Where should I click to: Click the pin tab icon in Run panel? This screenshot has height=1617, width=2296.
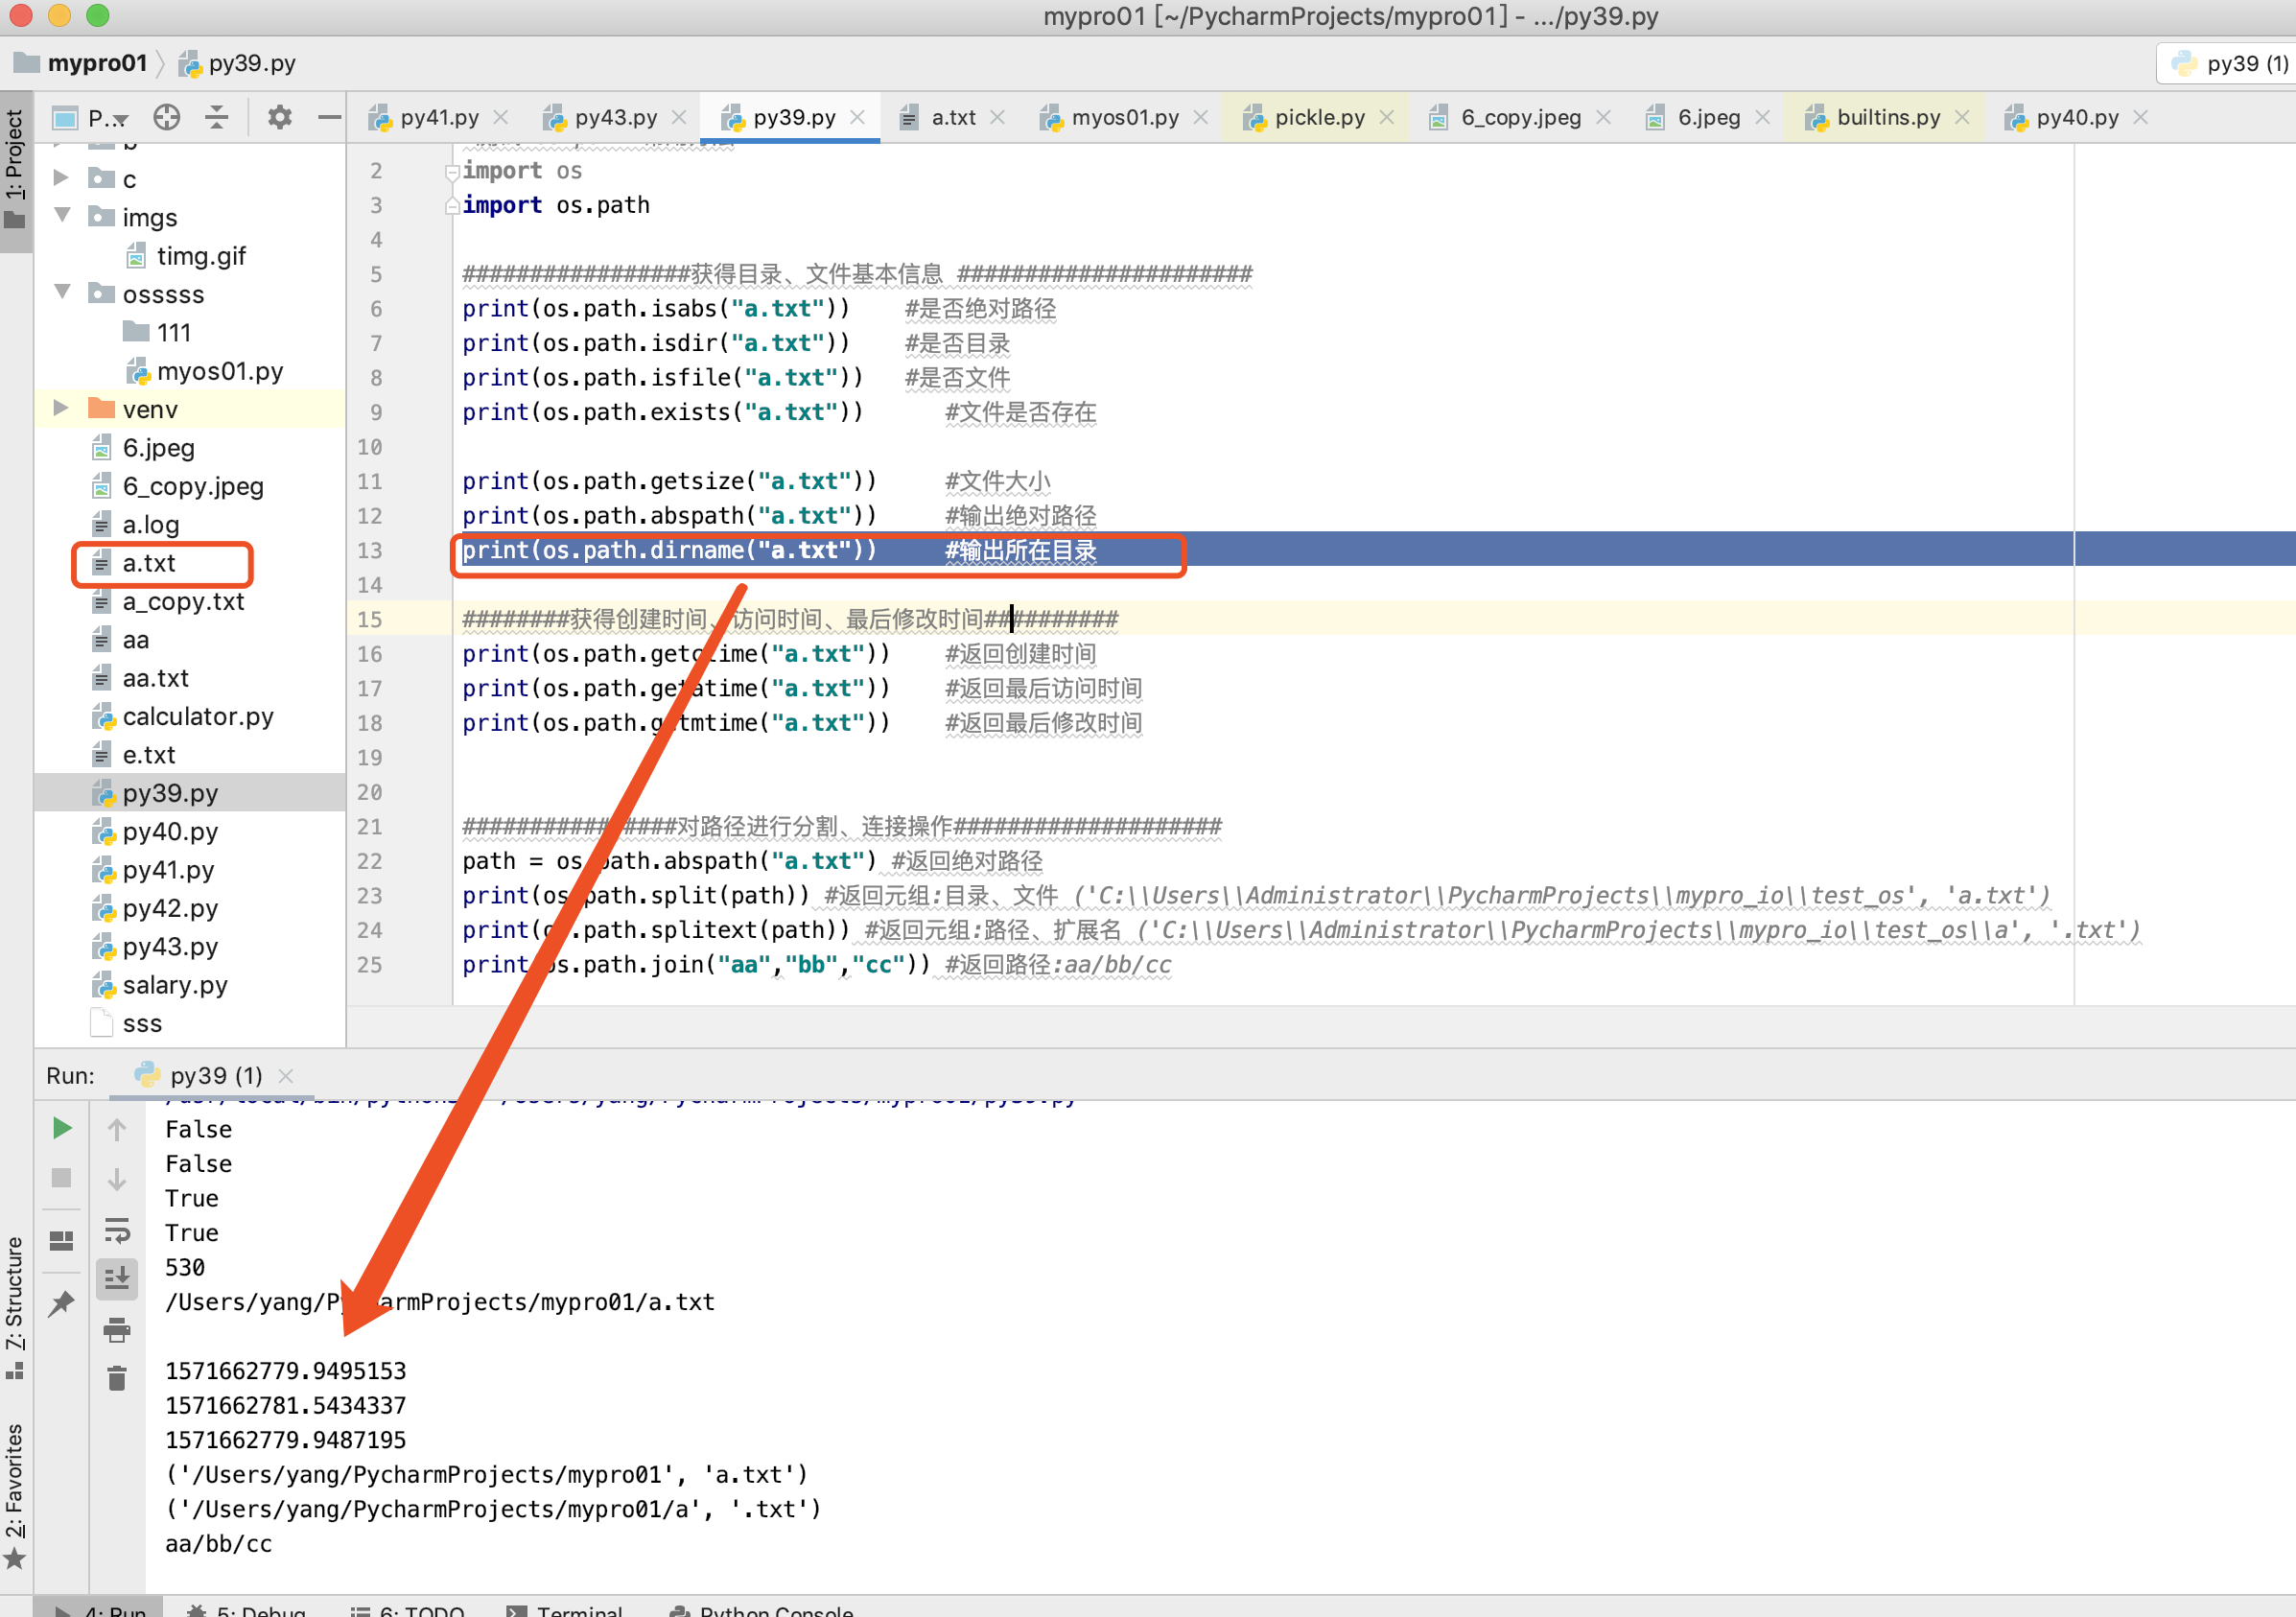pos(62,1303)
